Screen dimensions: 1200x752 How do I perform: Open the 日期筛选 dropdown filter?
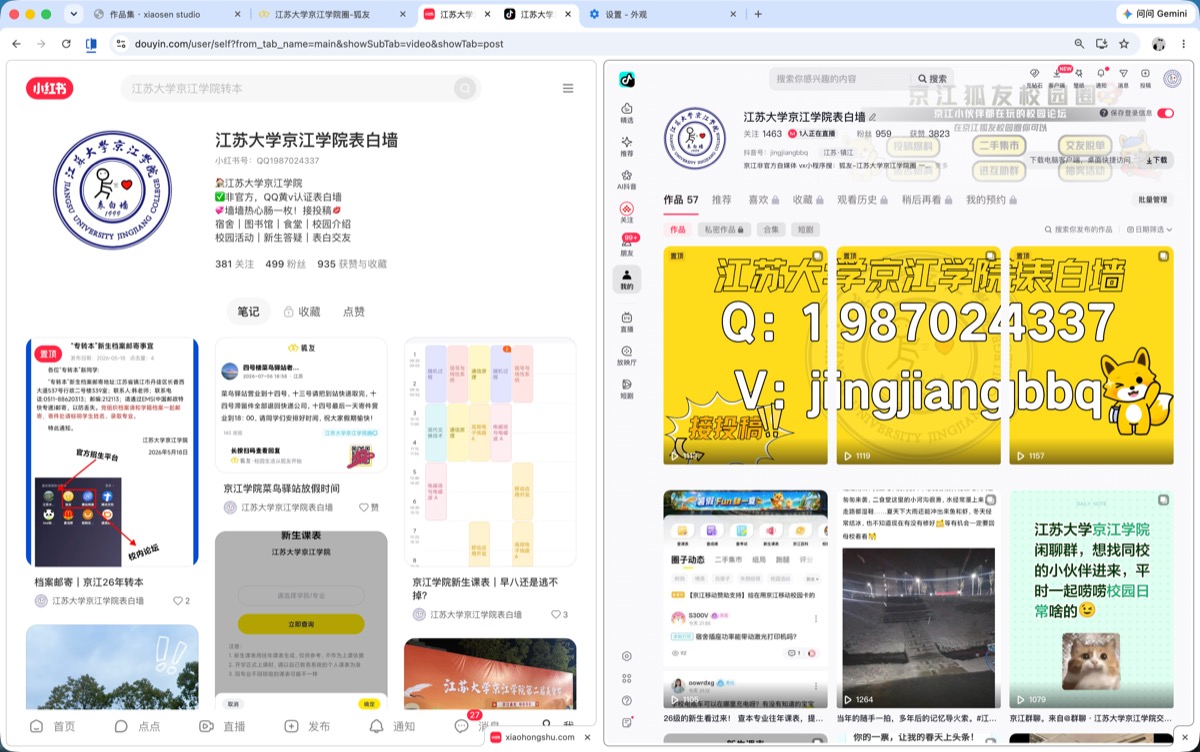[x=1149, y=230]
